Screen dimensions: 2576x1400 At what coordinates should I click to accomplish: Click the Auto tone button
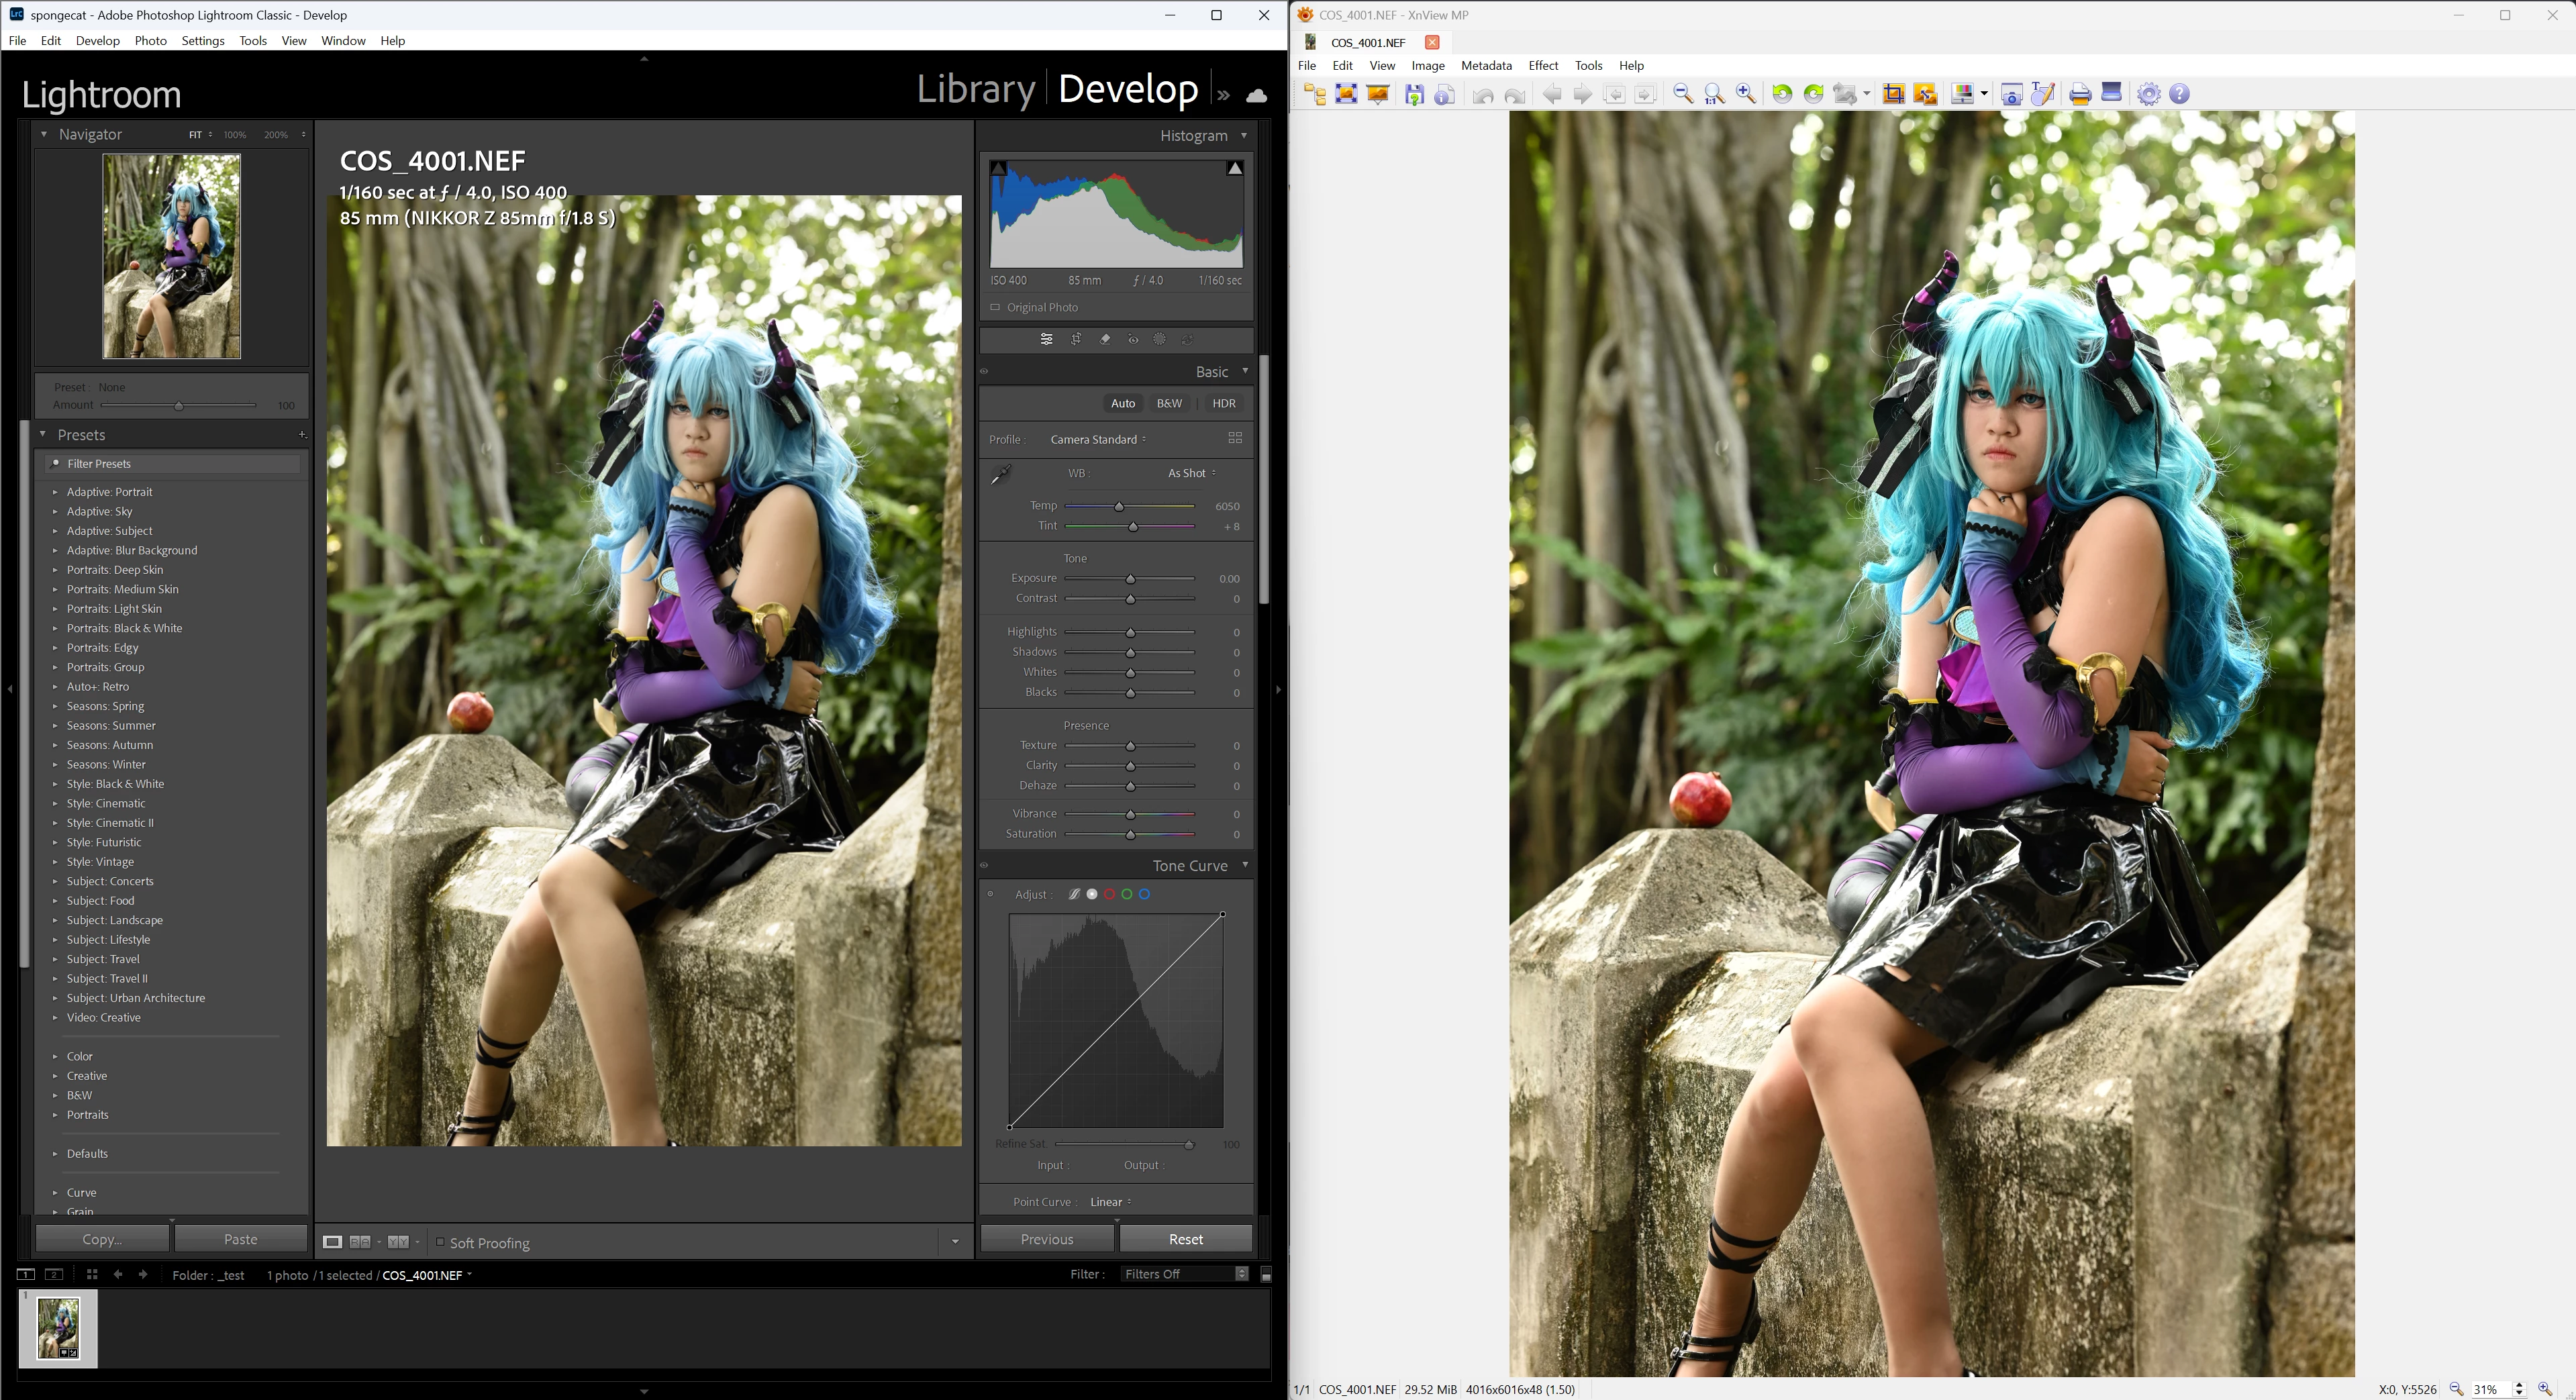pos(1123,404)
